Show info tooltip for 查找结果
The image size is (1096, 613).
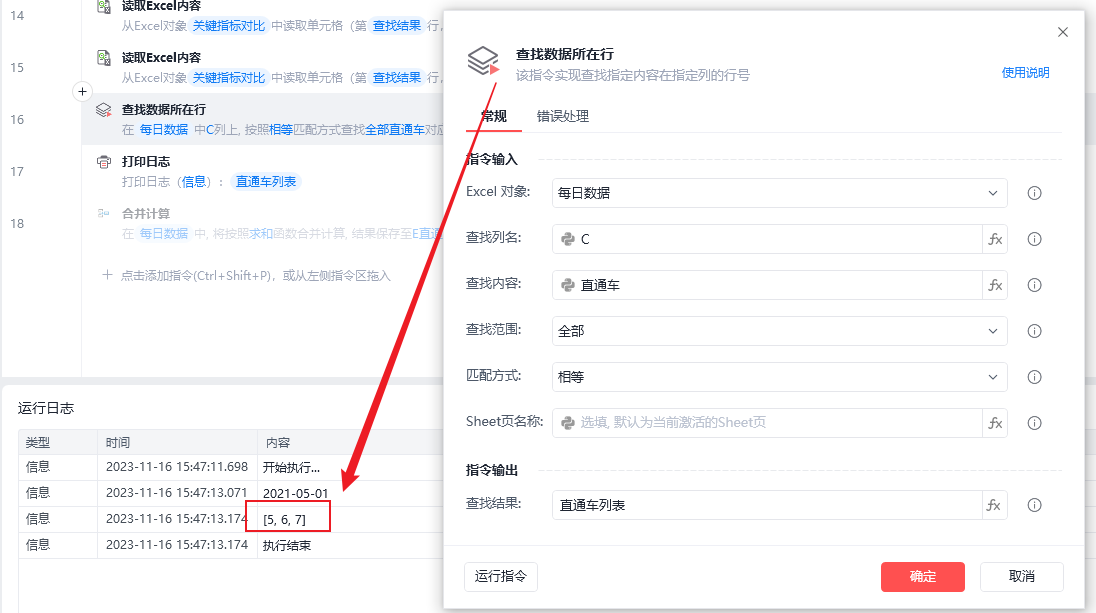click(x=1035, y=505)
